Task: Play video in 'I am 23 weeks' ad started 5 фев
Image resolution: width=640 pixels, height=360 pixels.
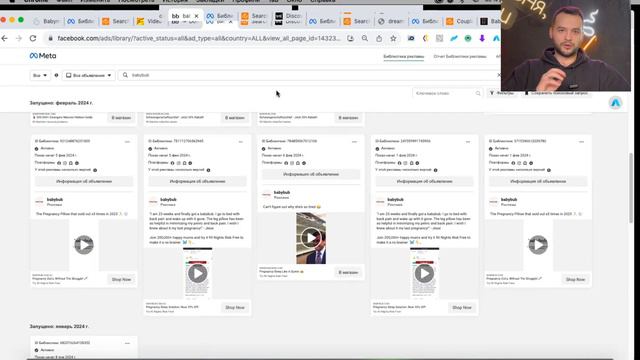Action: [198, 273]
